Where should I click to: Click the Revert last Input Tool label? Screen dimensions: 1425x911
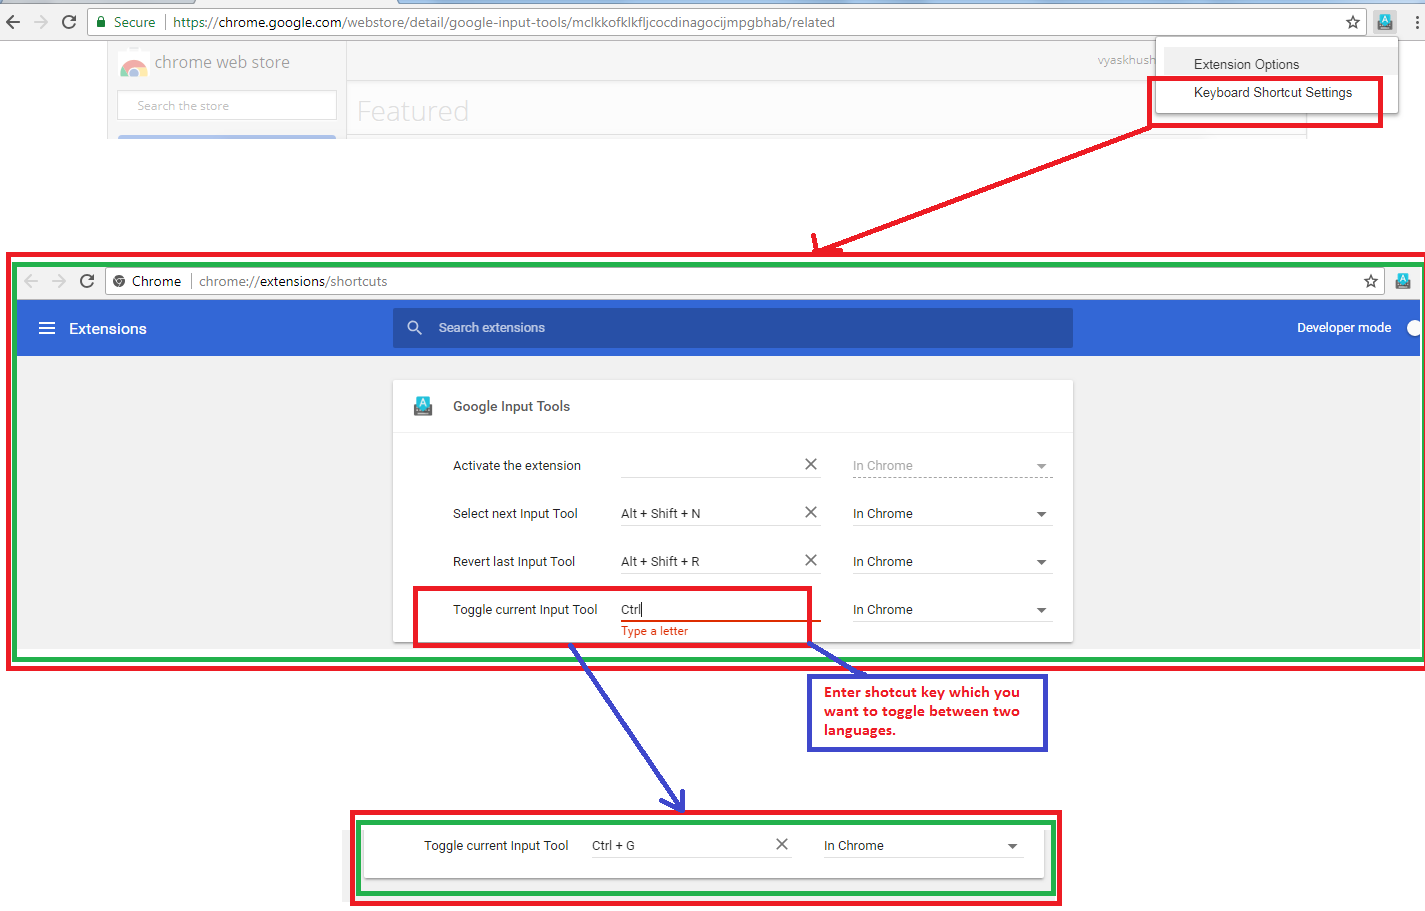(x=514, y=561)
